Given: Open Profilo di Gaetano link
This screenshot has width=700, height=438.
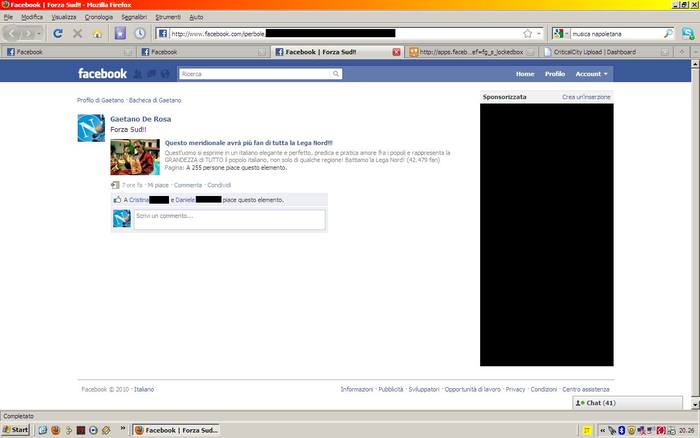Looking at the screenshot, I should click(x=100, y=100).
